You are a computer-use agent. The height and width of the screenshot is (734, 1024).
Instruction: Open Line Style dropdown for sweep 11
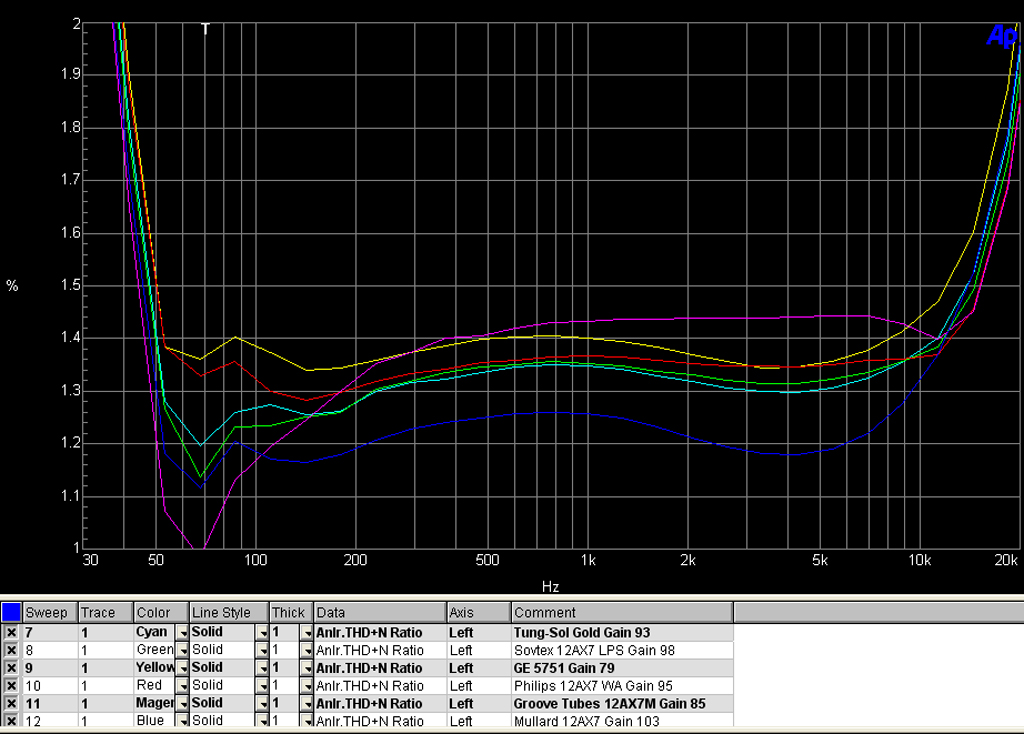click(263, 704)
